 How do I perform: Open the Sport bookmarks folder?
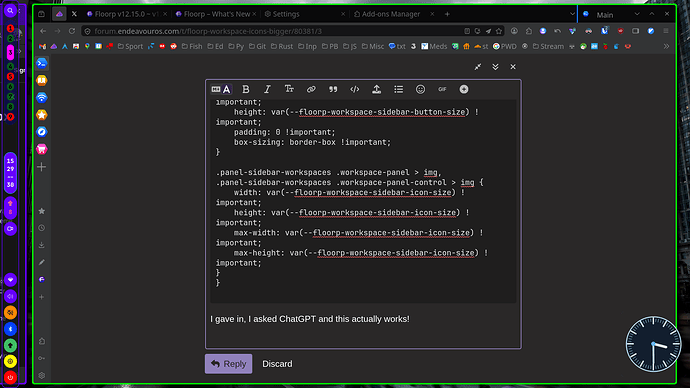pos(130,46)
